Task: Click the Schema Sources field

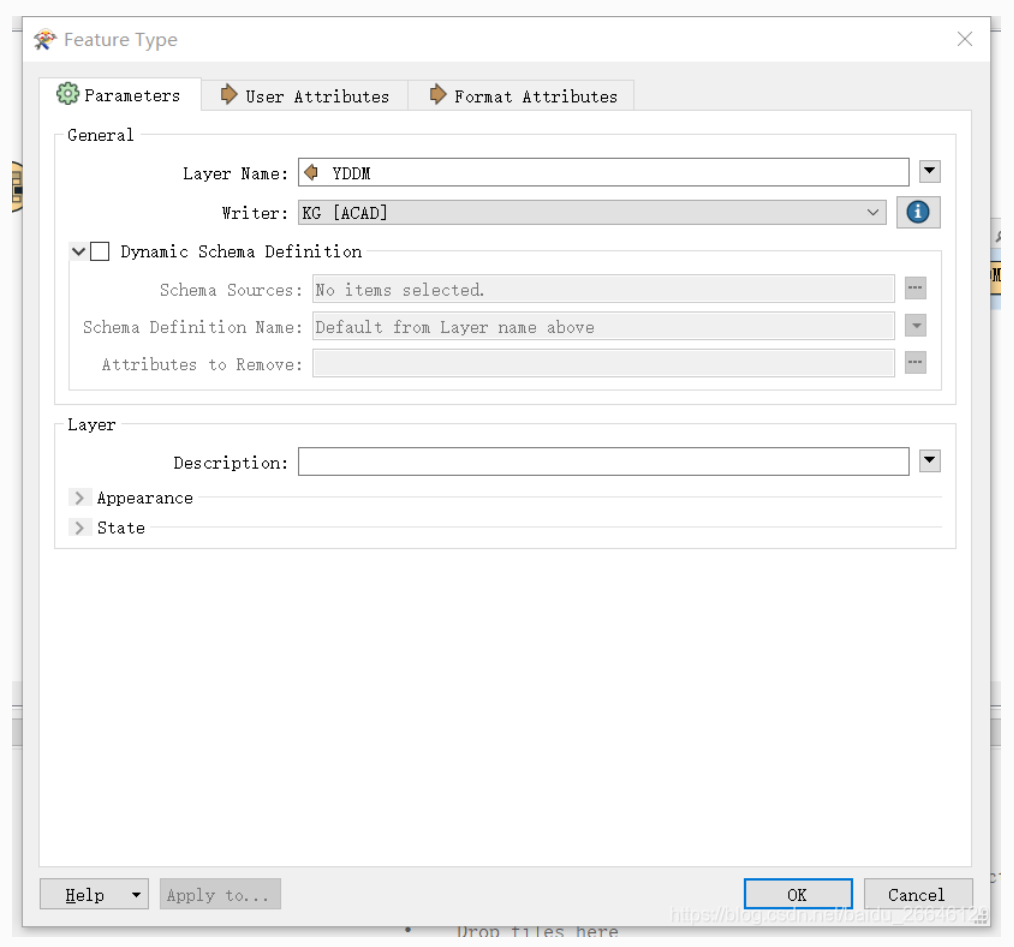Action: [x=603, y=288]
